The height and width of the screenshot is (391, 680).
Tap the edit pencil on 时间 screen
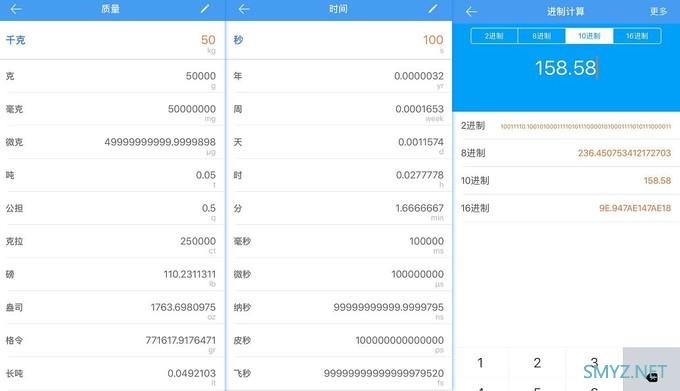(x=432, y=9)
